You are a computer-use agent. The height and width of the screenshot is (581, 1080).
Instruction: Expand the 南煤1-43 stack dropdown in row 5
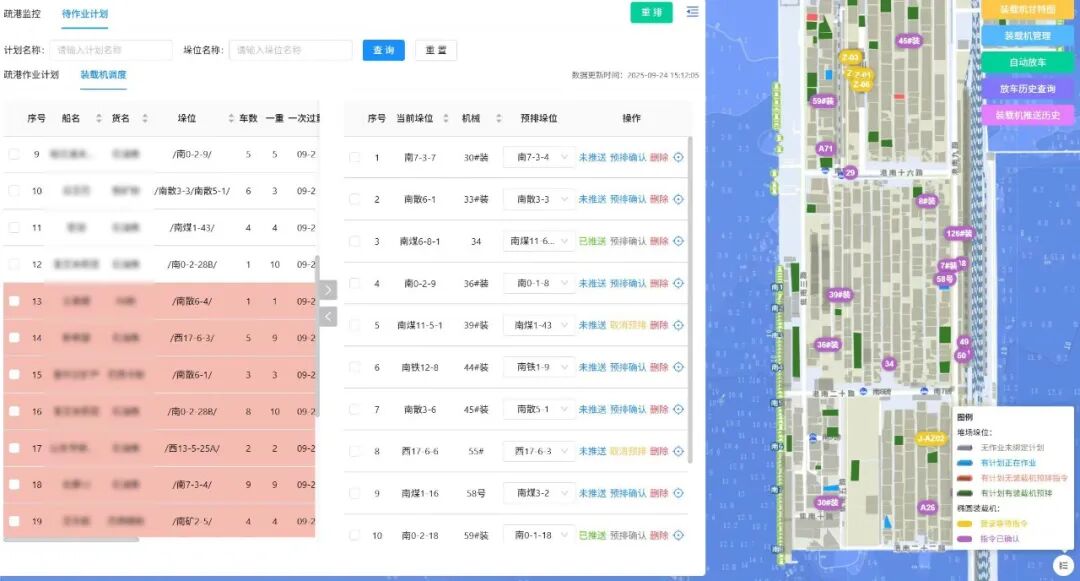[539, 325]
